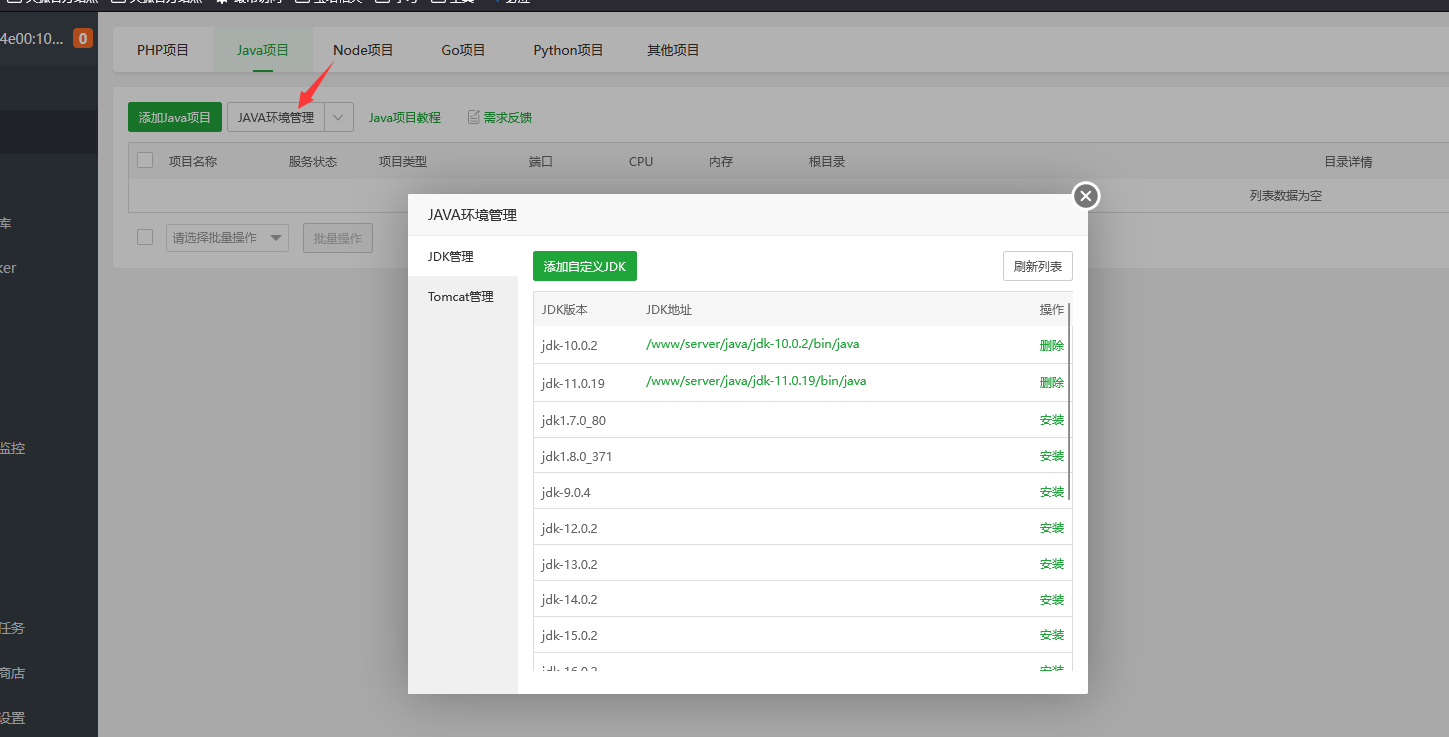Select Tomcat管理 in dialog sidebar
Viewport: 1449px width, 737px height.
(463, 297)
